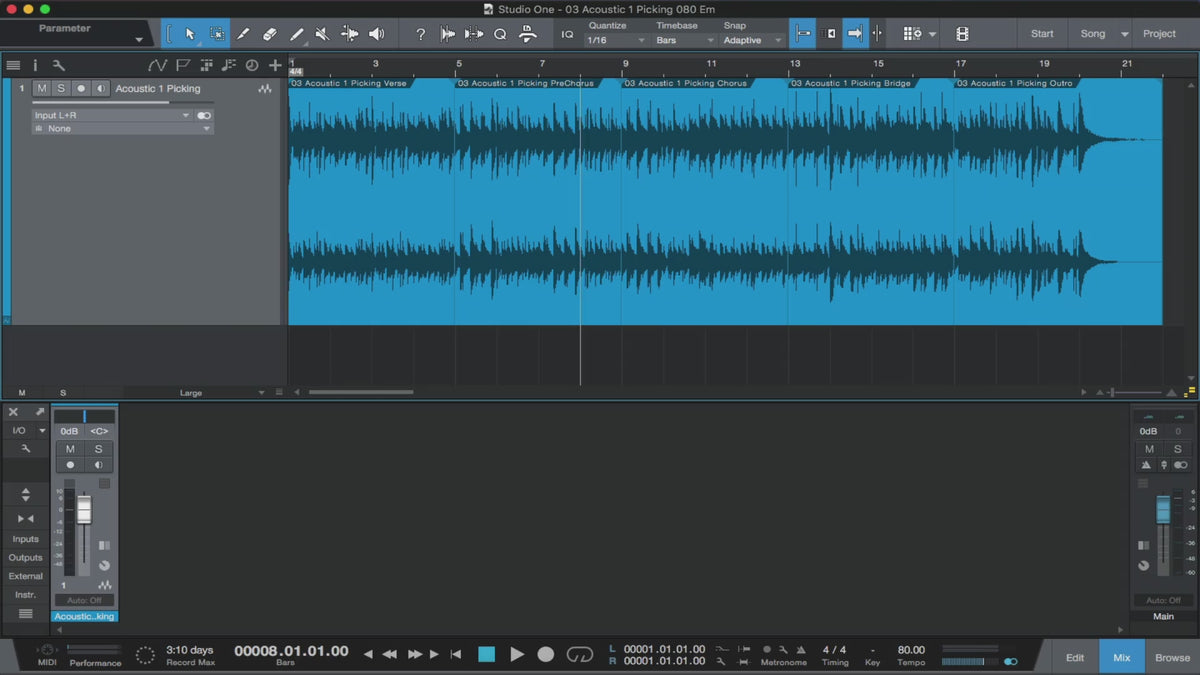Solo the Acoustic 1 Picking track

pyautogui.click(x=61, y=89)
